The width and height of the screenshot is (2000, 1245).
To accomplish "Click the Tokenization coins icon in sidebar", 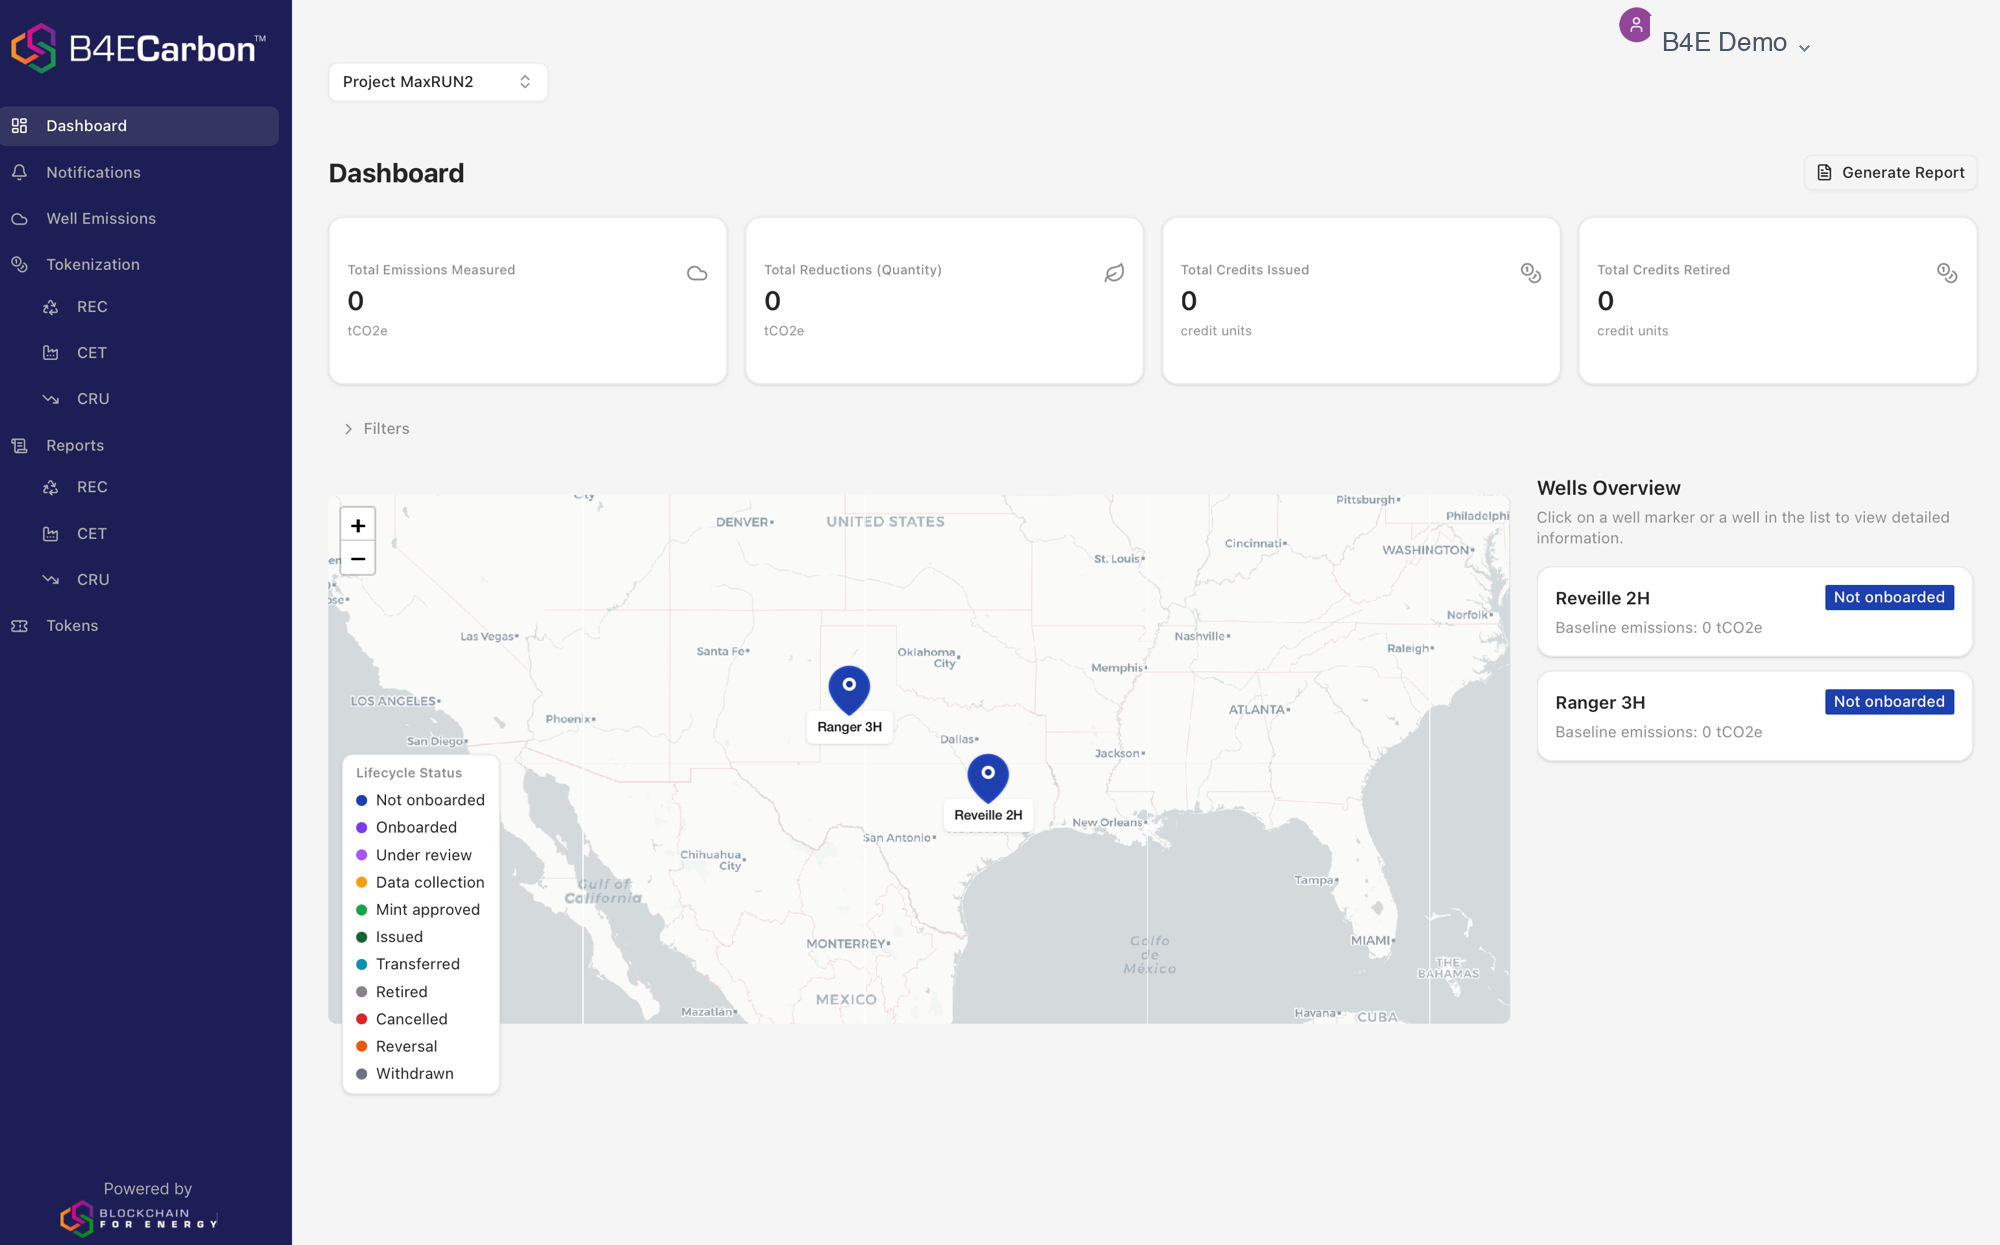I will [20, 264].
